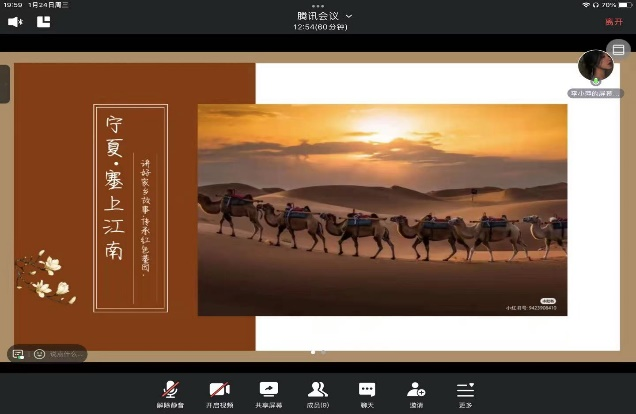Select the speaker's avatar thumbnail
This screenshot has height=414, width=636.
tap(595, 67)
